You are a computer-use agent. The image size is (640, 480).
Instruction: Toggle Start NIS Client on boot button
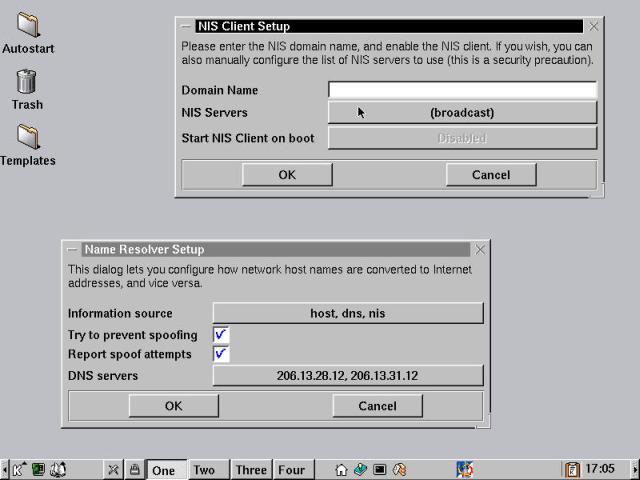(x=461, y=138)
